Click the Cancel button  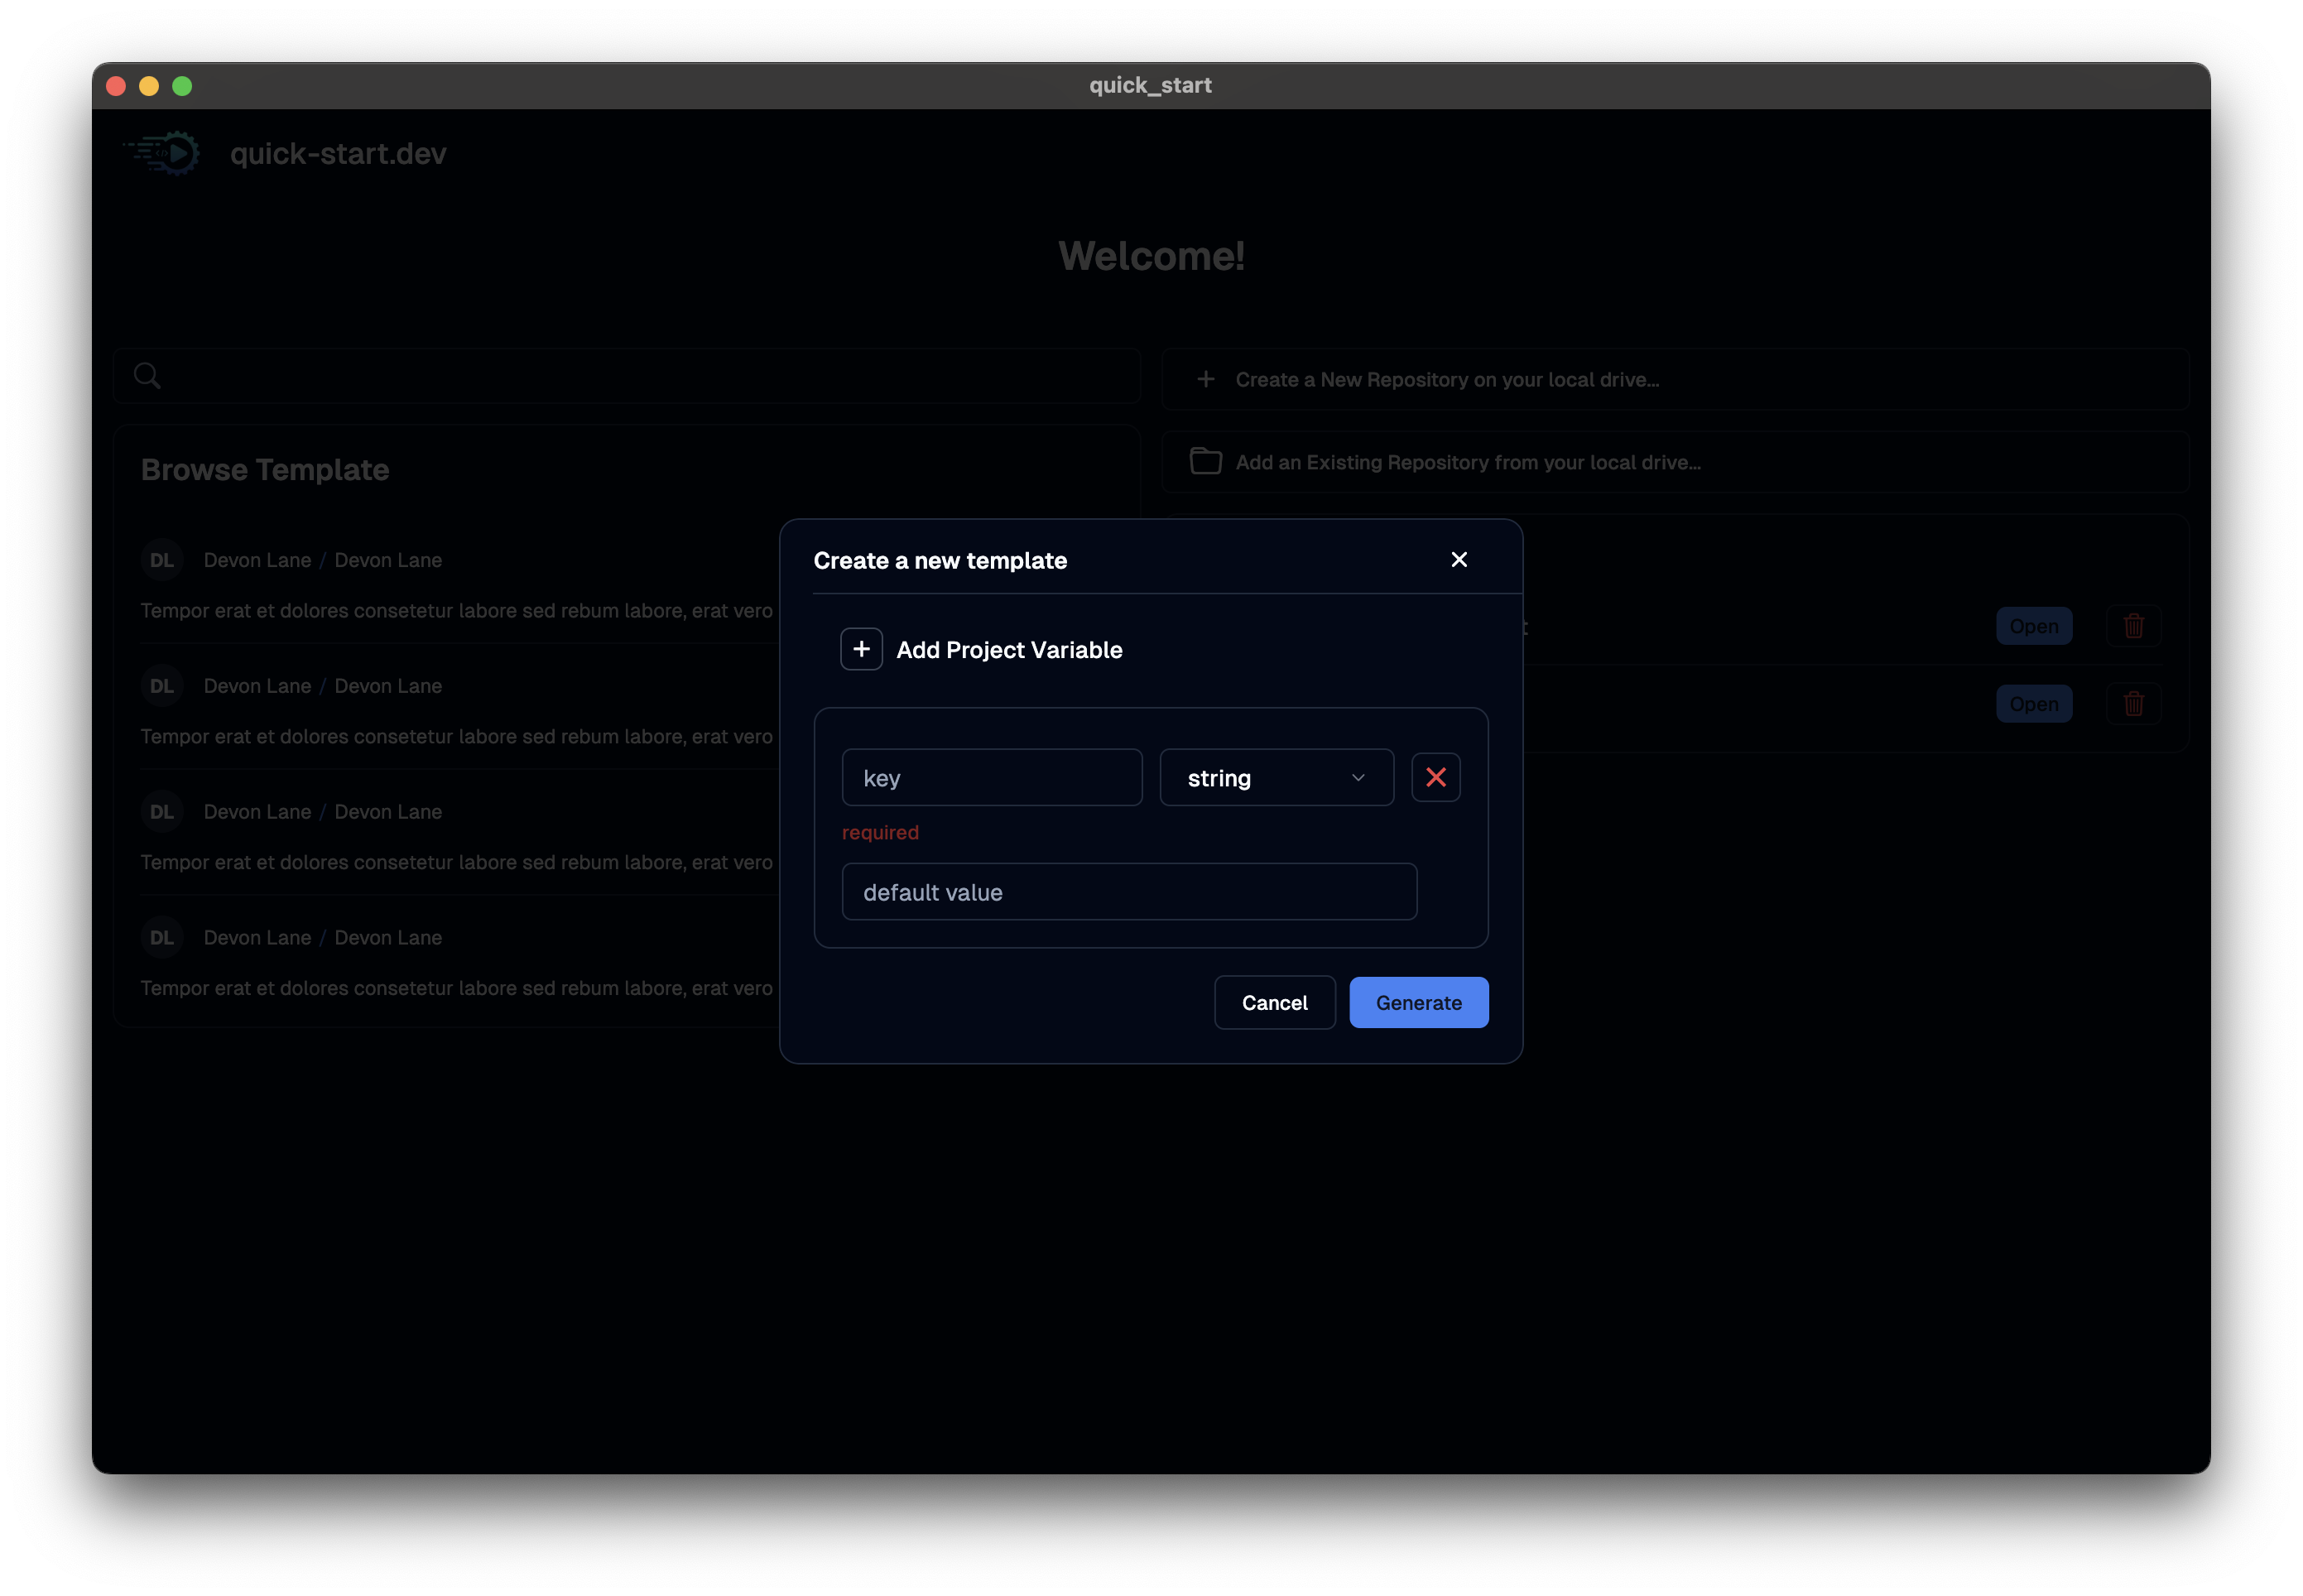(1274, 1002)
